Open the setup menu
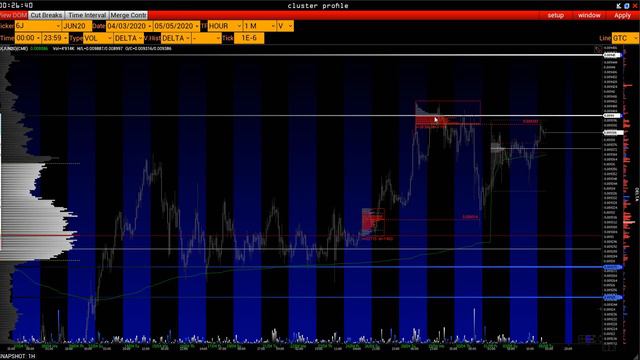 (x=555, y=15)
